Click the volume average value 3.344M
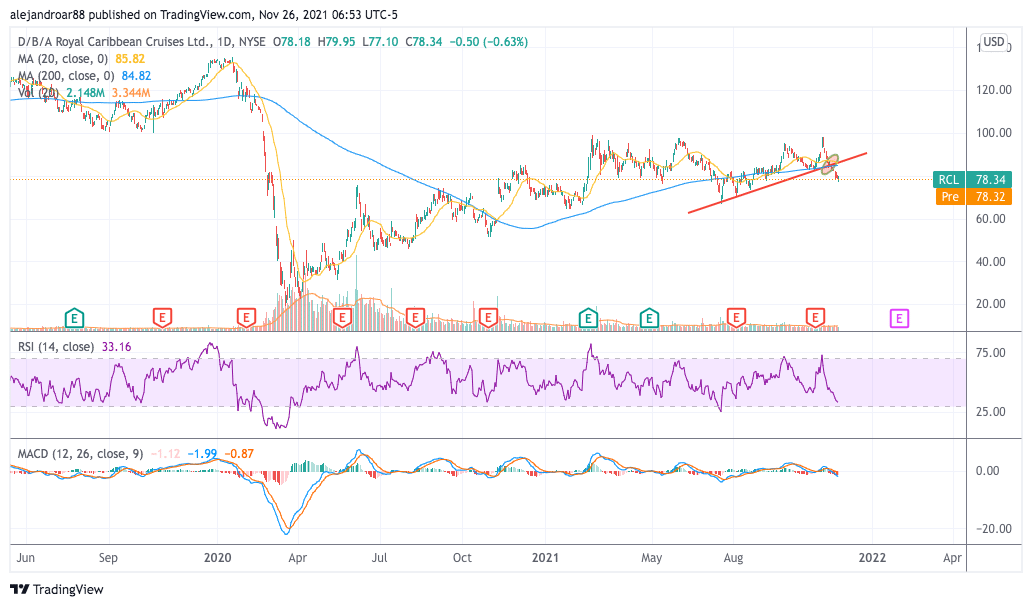1032x607 pixels. [131, 93]
